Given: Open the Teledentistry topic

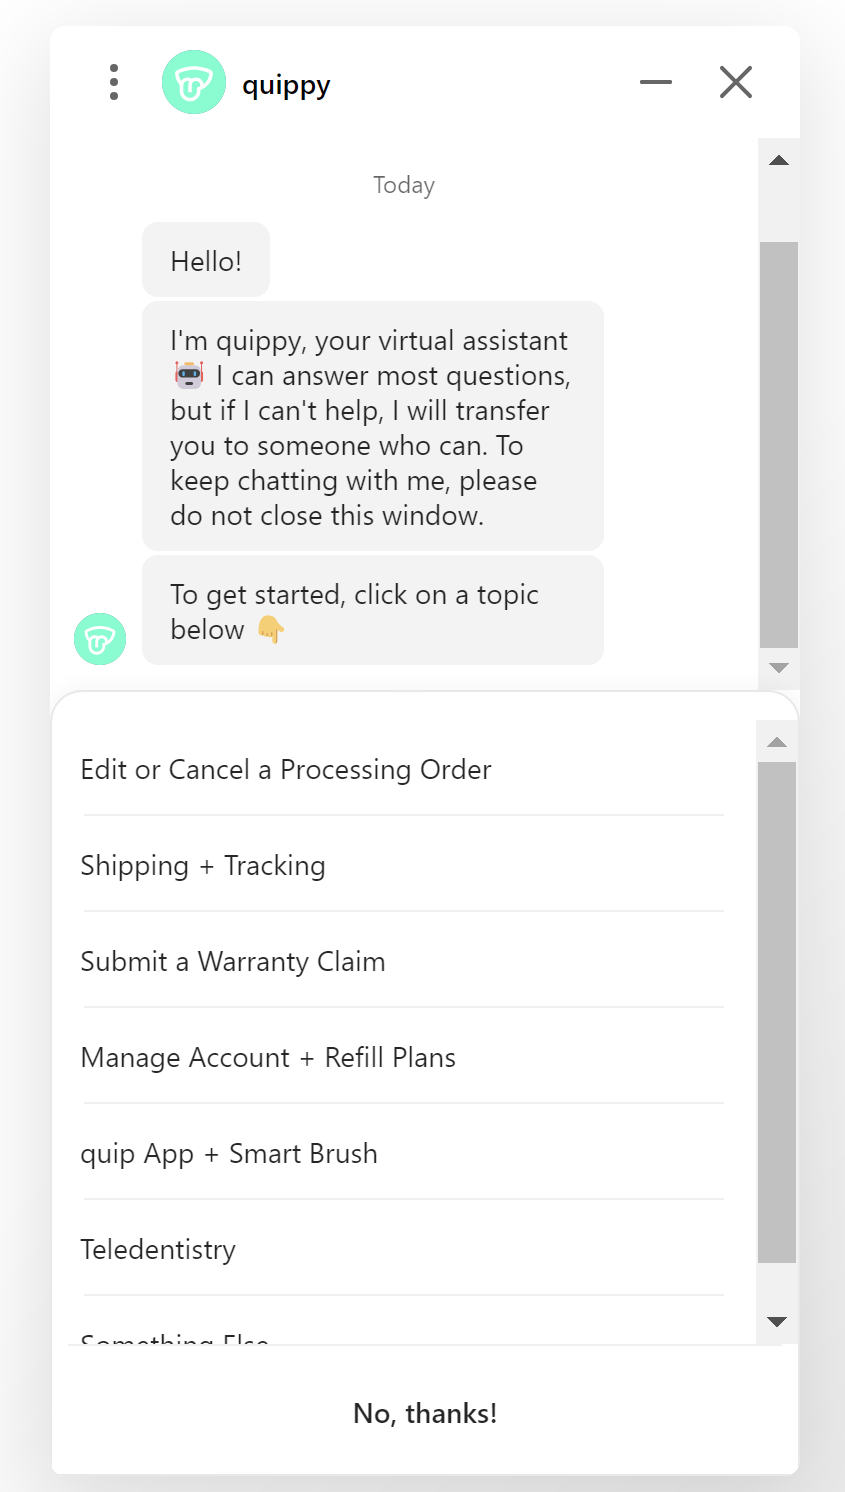Looking at the screenshot, I should [x=158, y=1250].
